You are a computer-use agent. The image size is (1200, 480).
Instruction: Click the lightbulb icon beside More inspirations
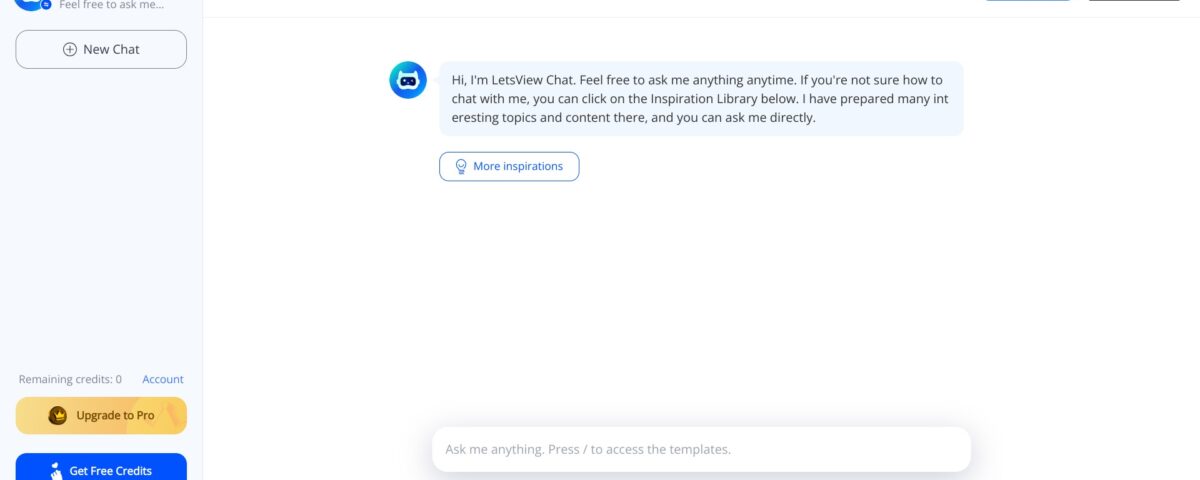pyautogui.click(x=461, y=166)
